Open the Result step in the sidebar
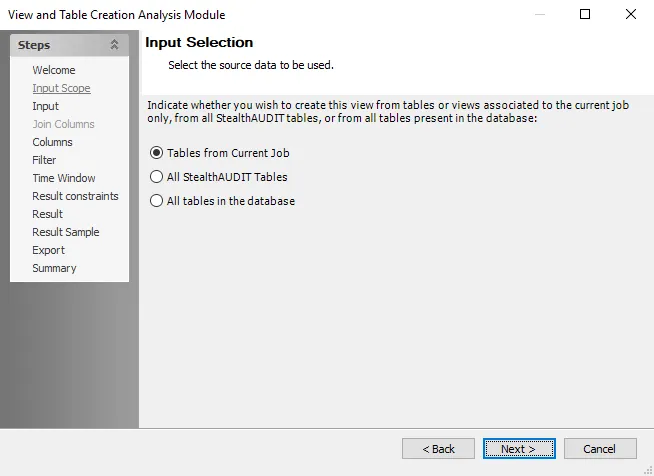 [x=48, y=214]
